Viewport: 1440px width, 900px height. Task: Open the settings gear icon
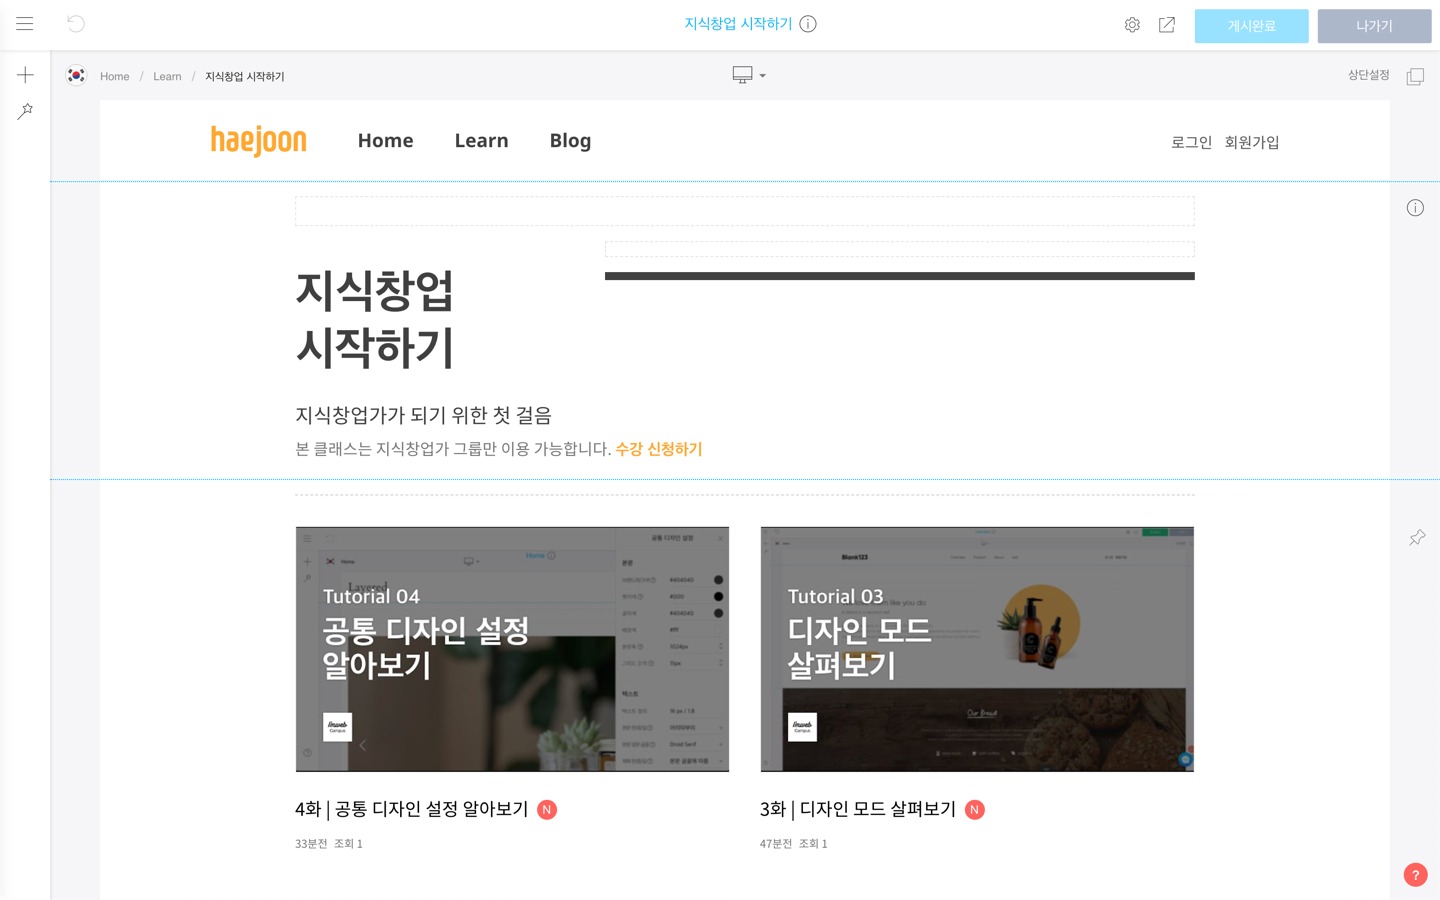coord(1132,25)
